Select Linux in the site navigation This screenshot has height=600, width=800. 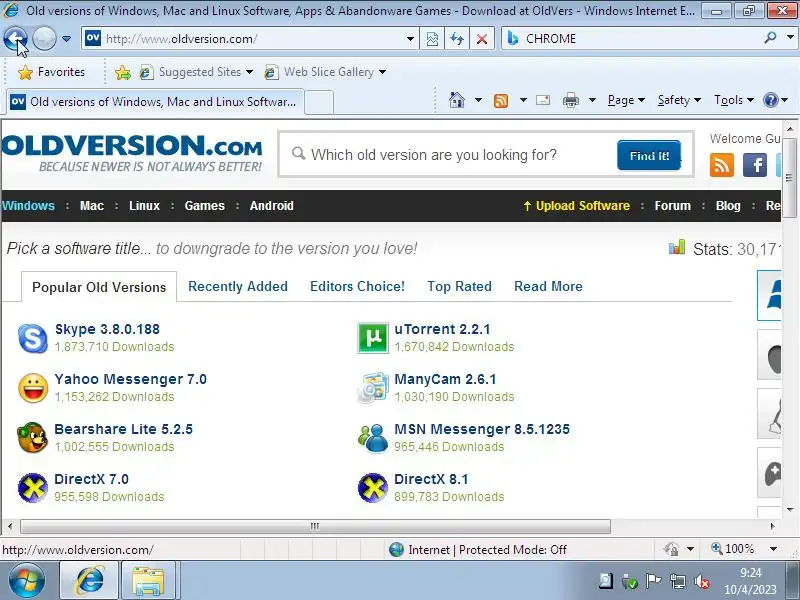(x=144, y=206)
